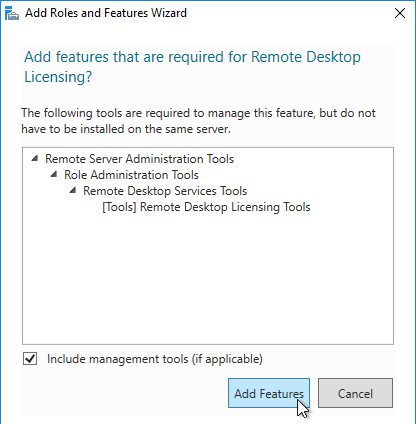
Task: Uncheck the Include management tools checkbox
Action: 30,359
